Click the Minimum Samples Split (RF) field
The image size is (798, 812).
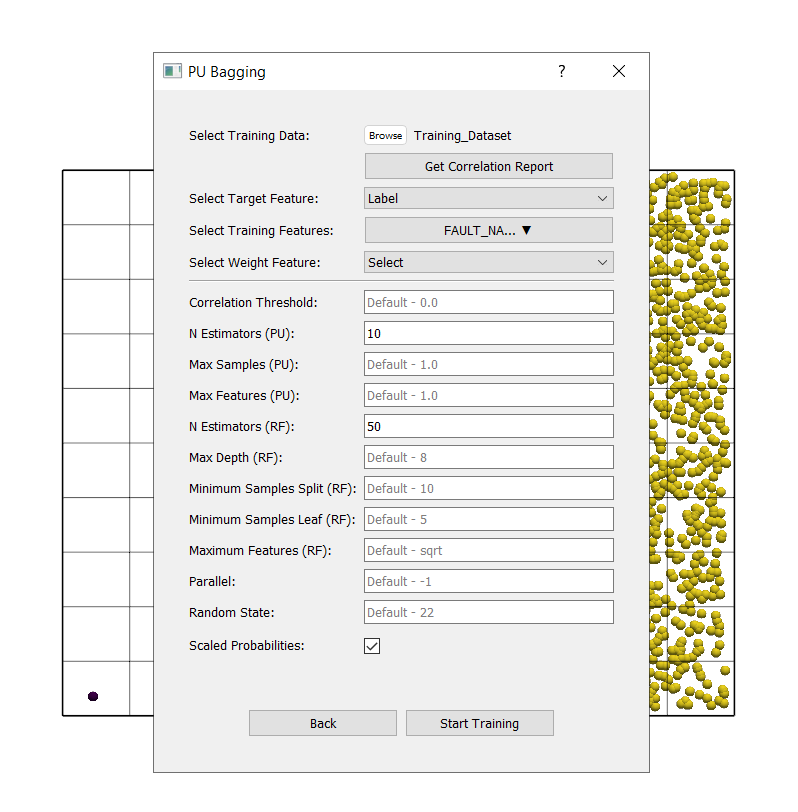coord(488,489)
